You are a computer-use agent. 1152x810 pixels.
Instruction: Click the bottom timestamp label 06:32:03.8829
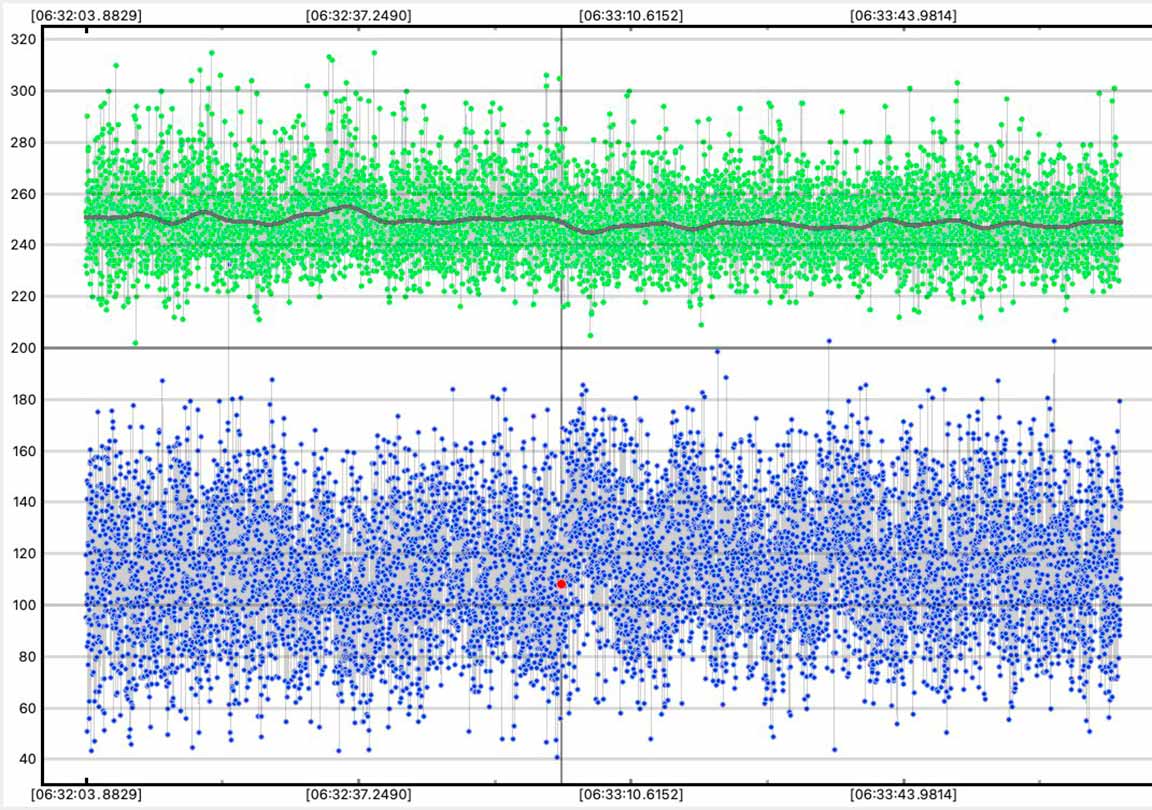(86, 794)
